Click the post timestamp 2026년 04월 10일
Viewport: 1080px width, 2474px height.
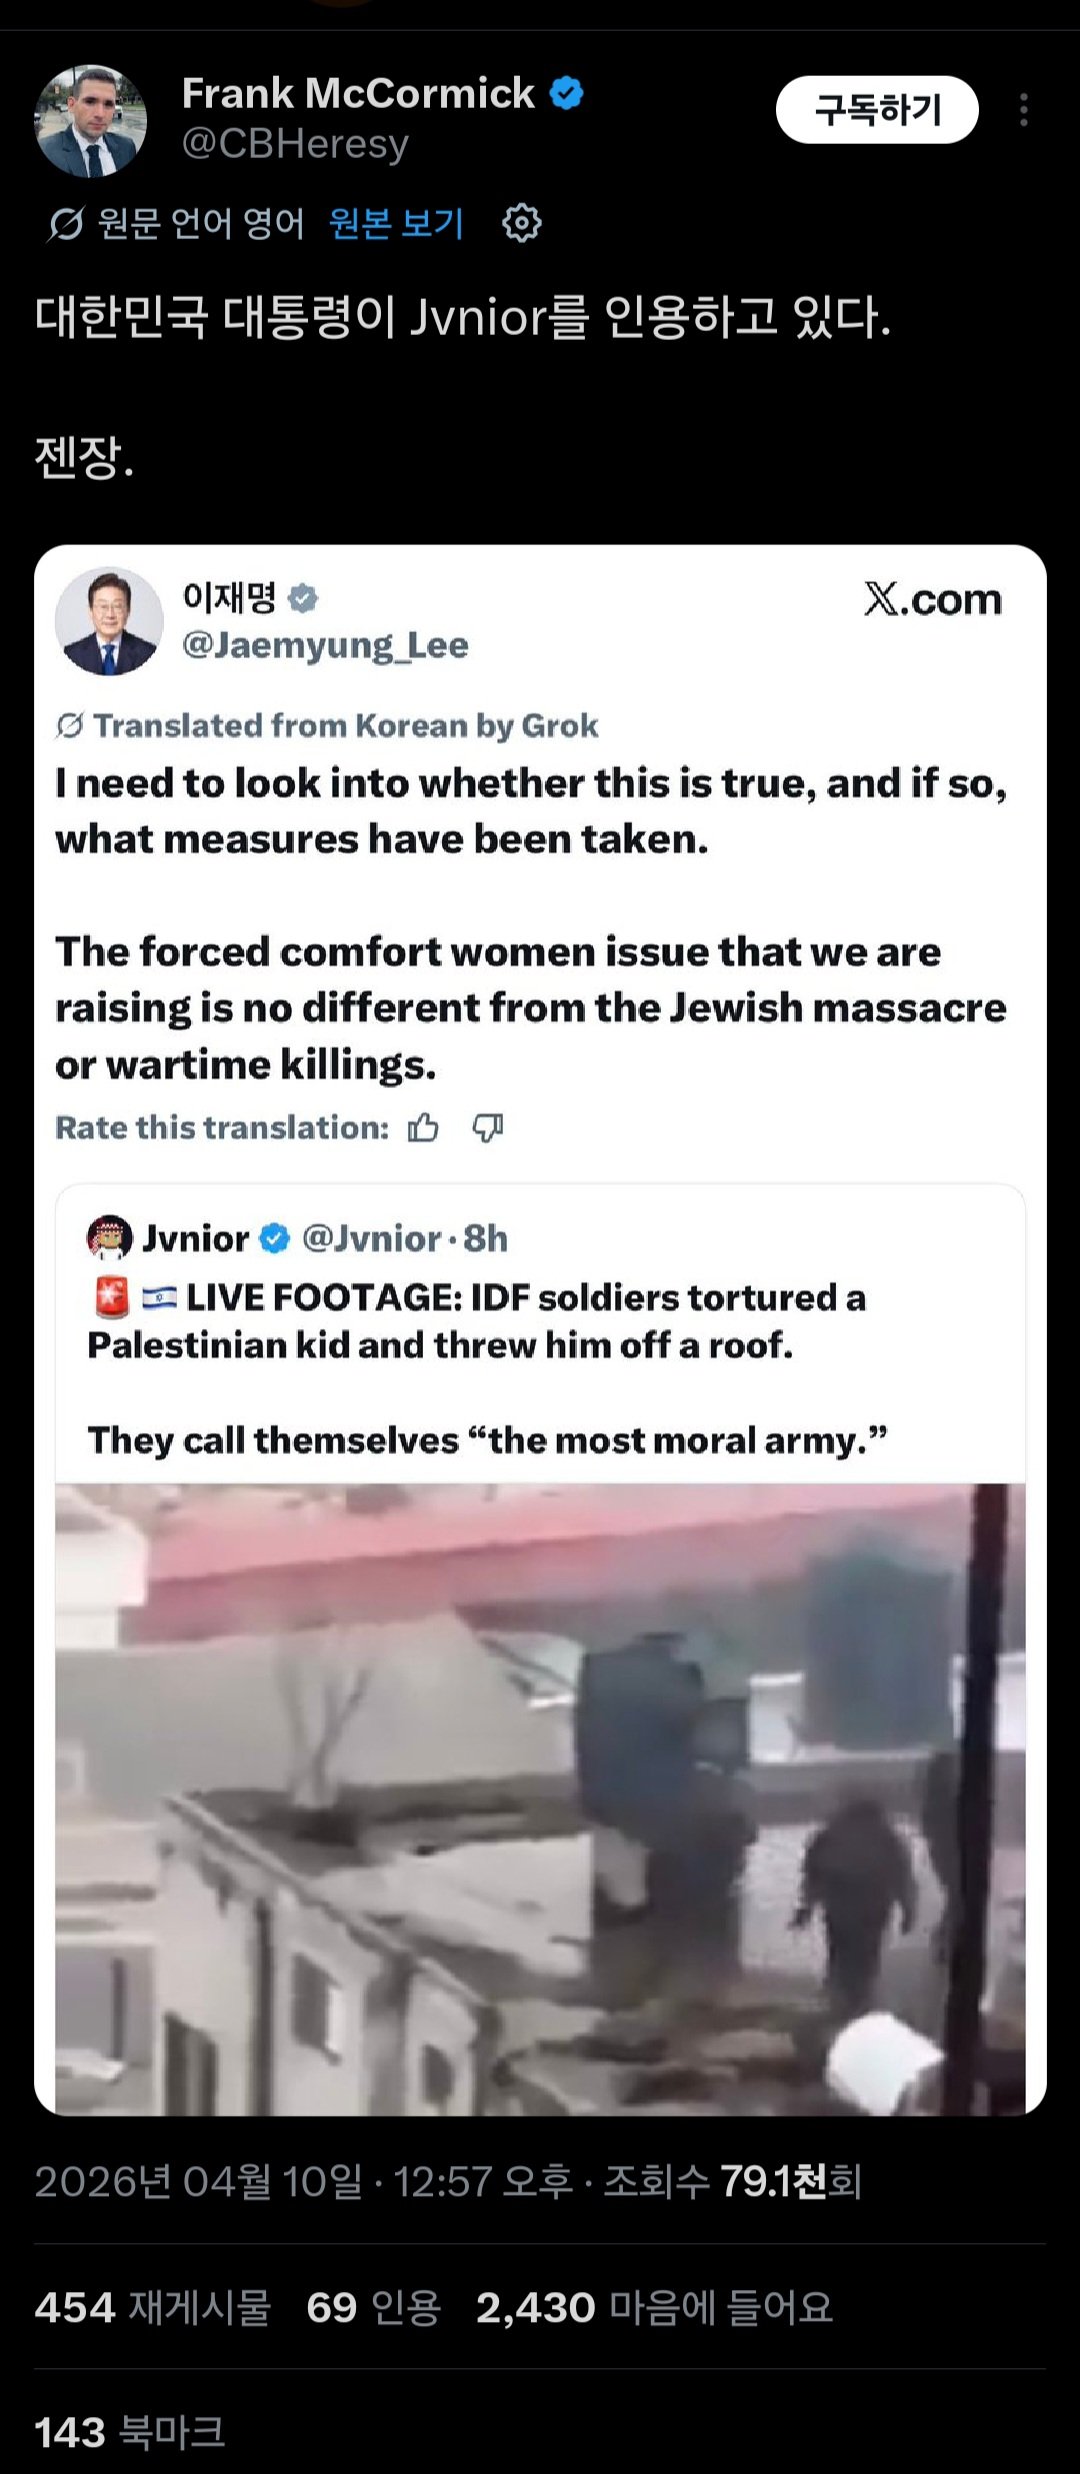point(198,2181)
